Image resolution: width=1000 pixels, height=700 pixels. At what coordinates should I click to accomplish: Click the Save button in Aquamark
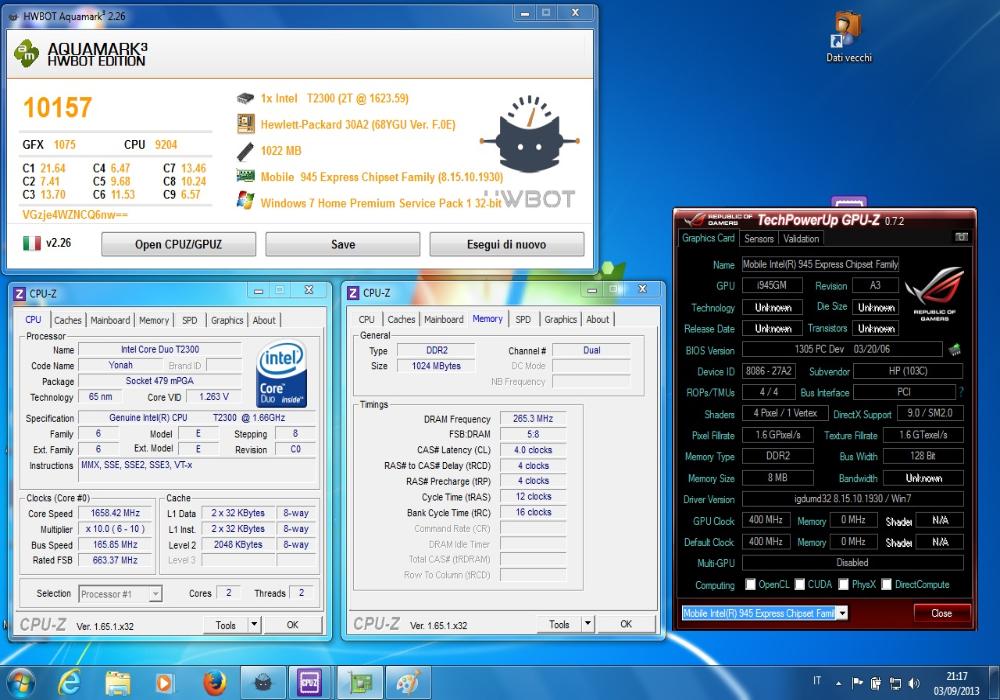click(x=342, y=244)
